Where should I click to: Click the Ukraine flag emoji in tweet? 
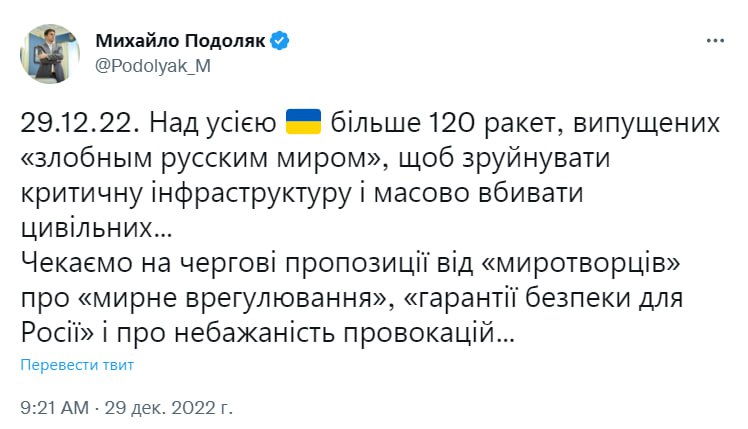[x=304, y=124]
